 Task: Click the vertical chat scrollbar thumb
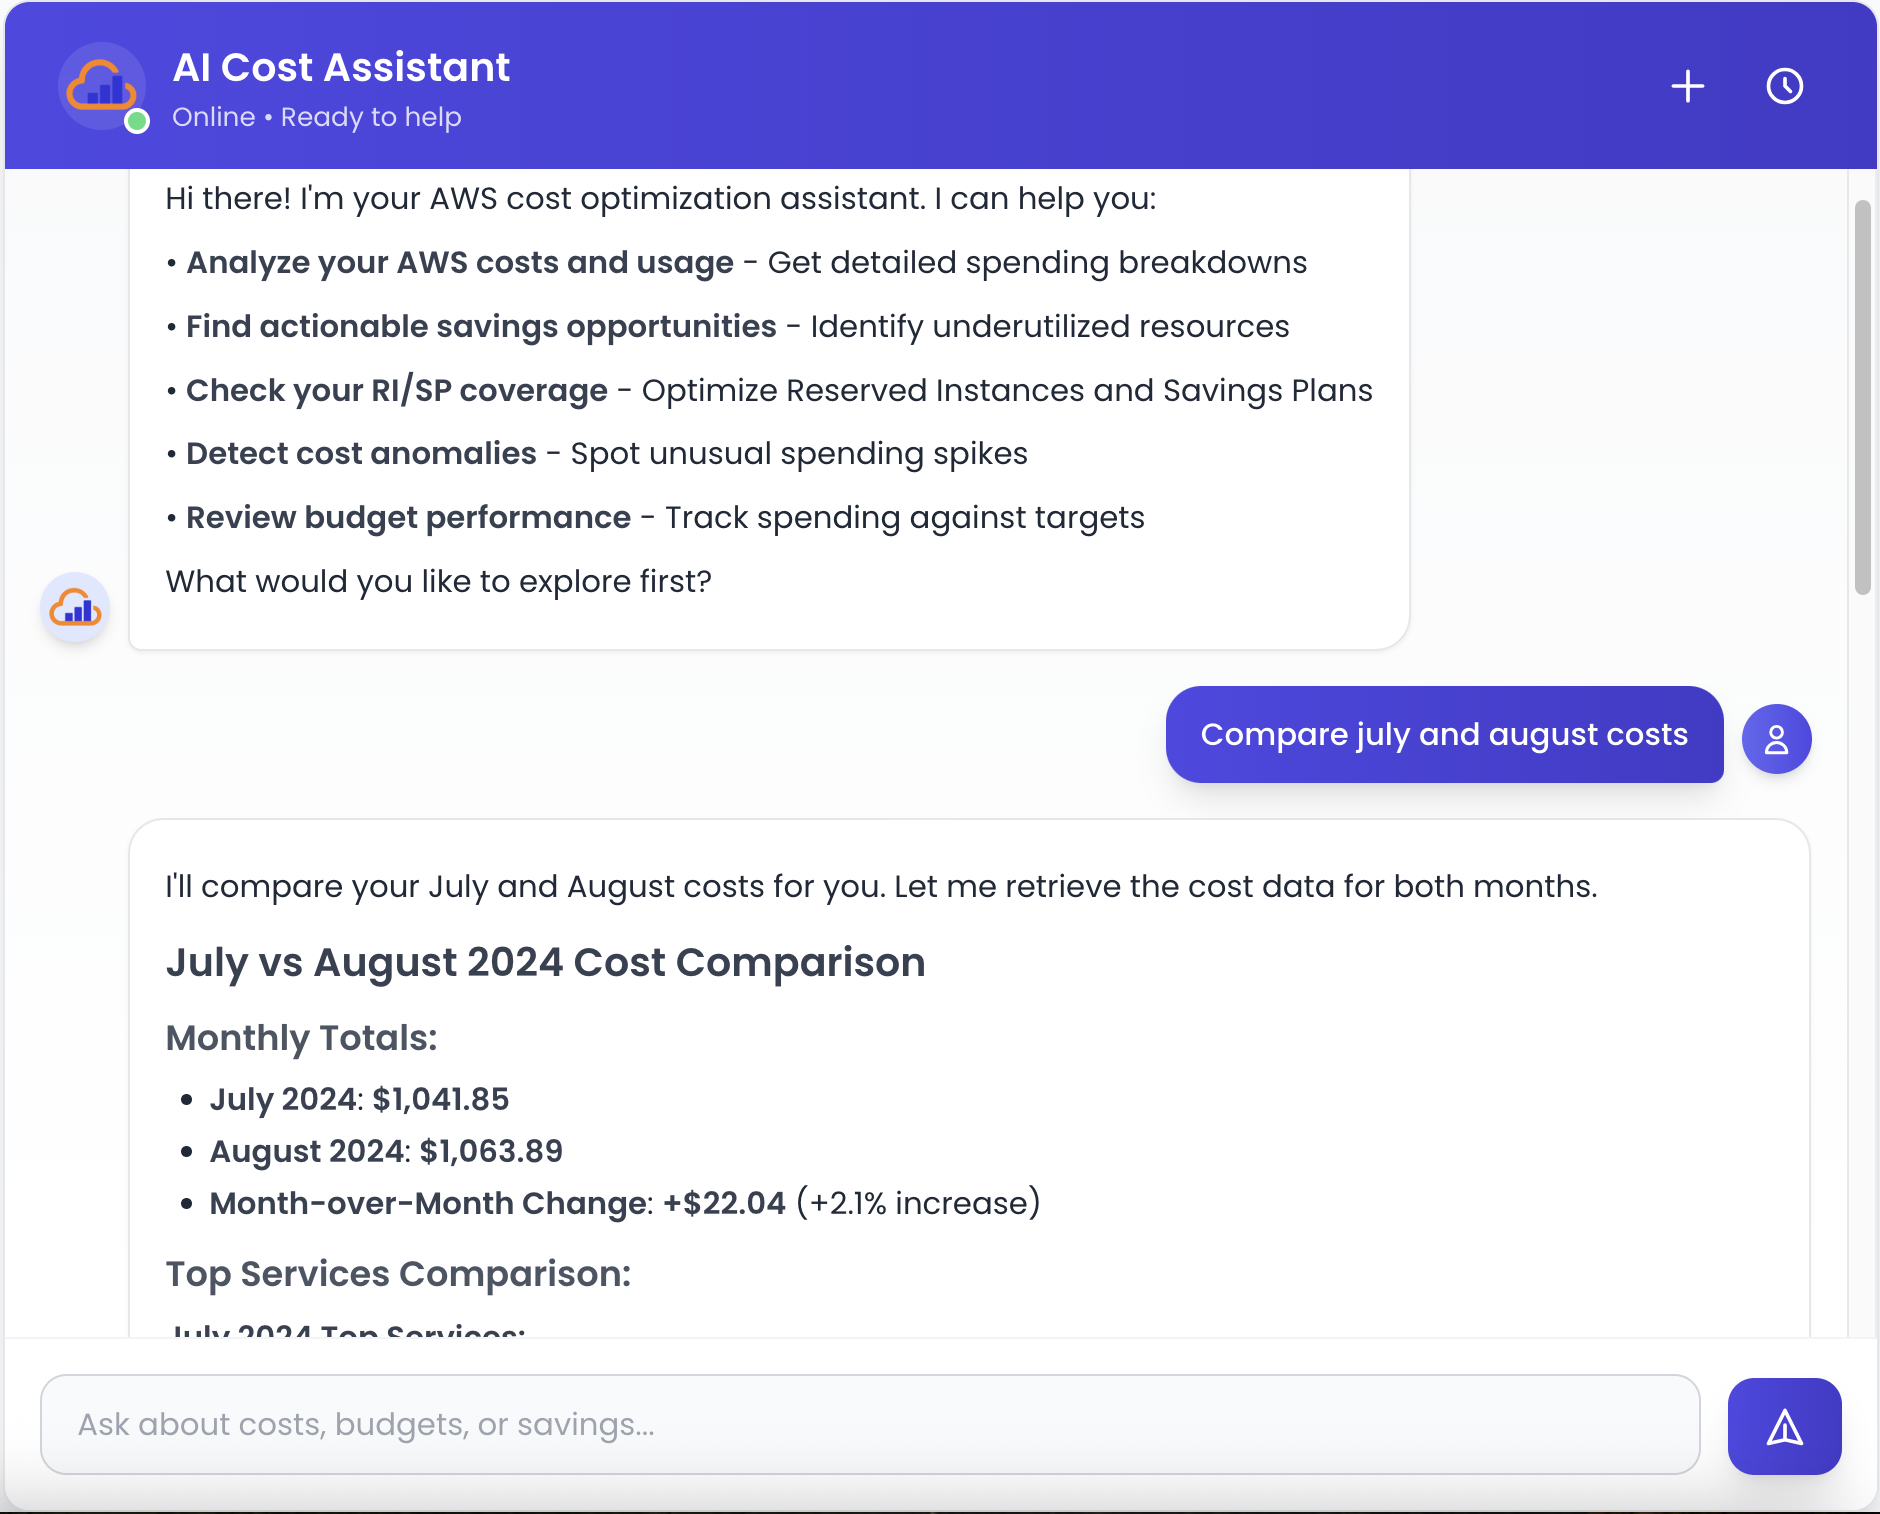click(1862, 397)
